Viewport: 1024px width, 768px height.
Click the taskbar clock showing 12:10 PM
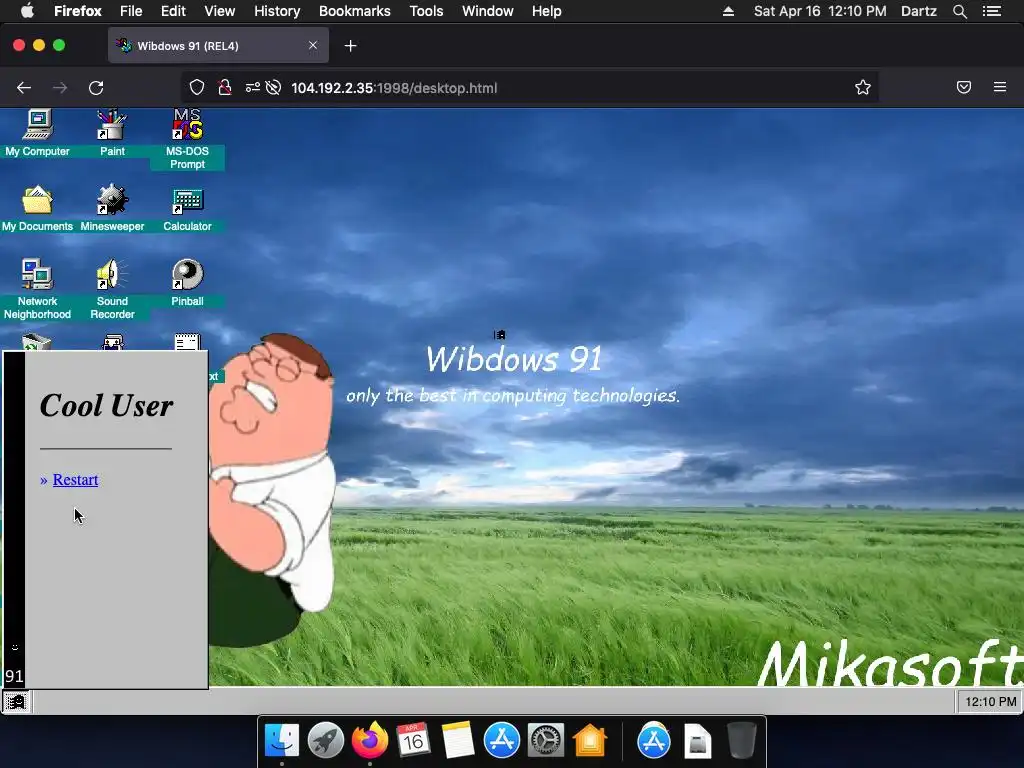point(990,701)
